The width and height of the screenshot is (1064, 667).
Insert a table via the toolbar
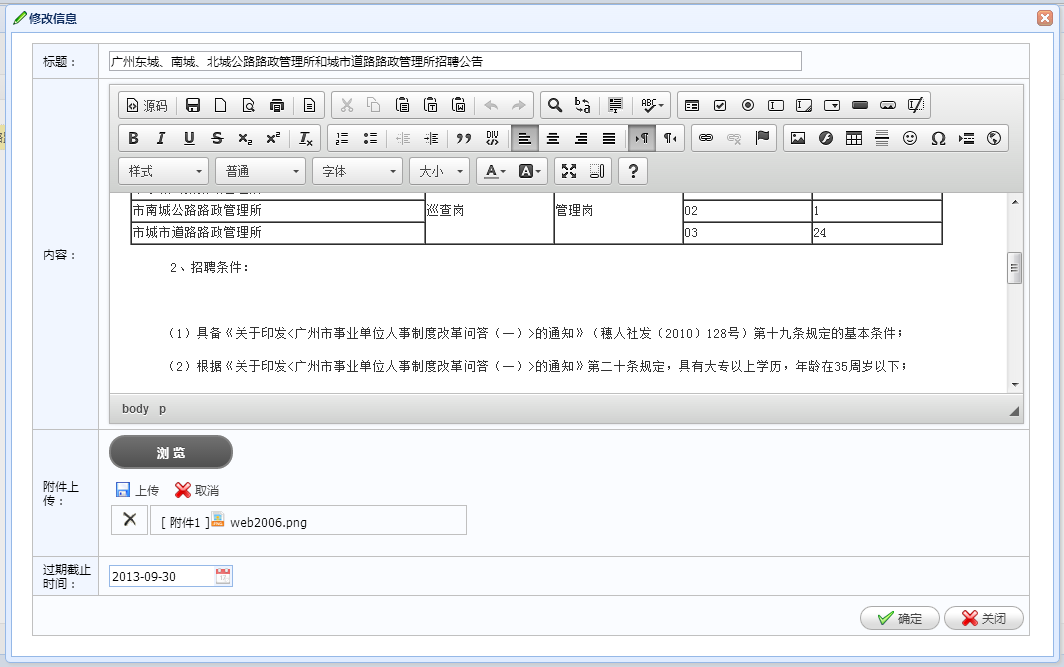[854, 138]
